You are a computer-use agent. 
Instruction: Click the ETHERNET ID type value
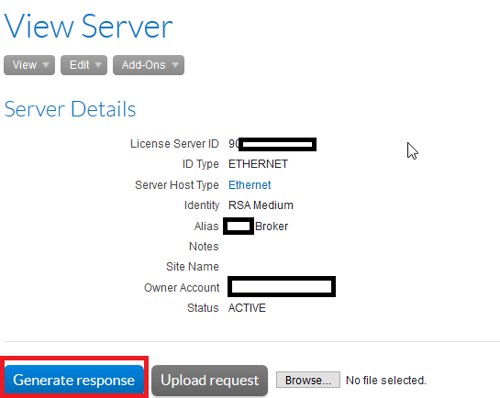258,164
